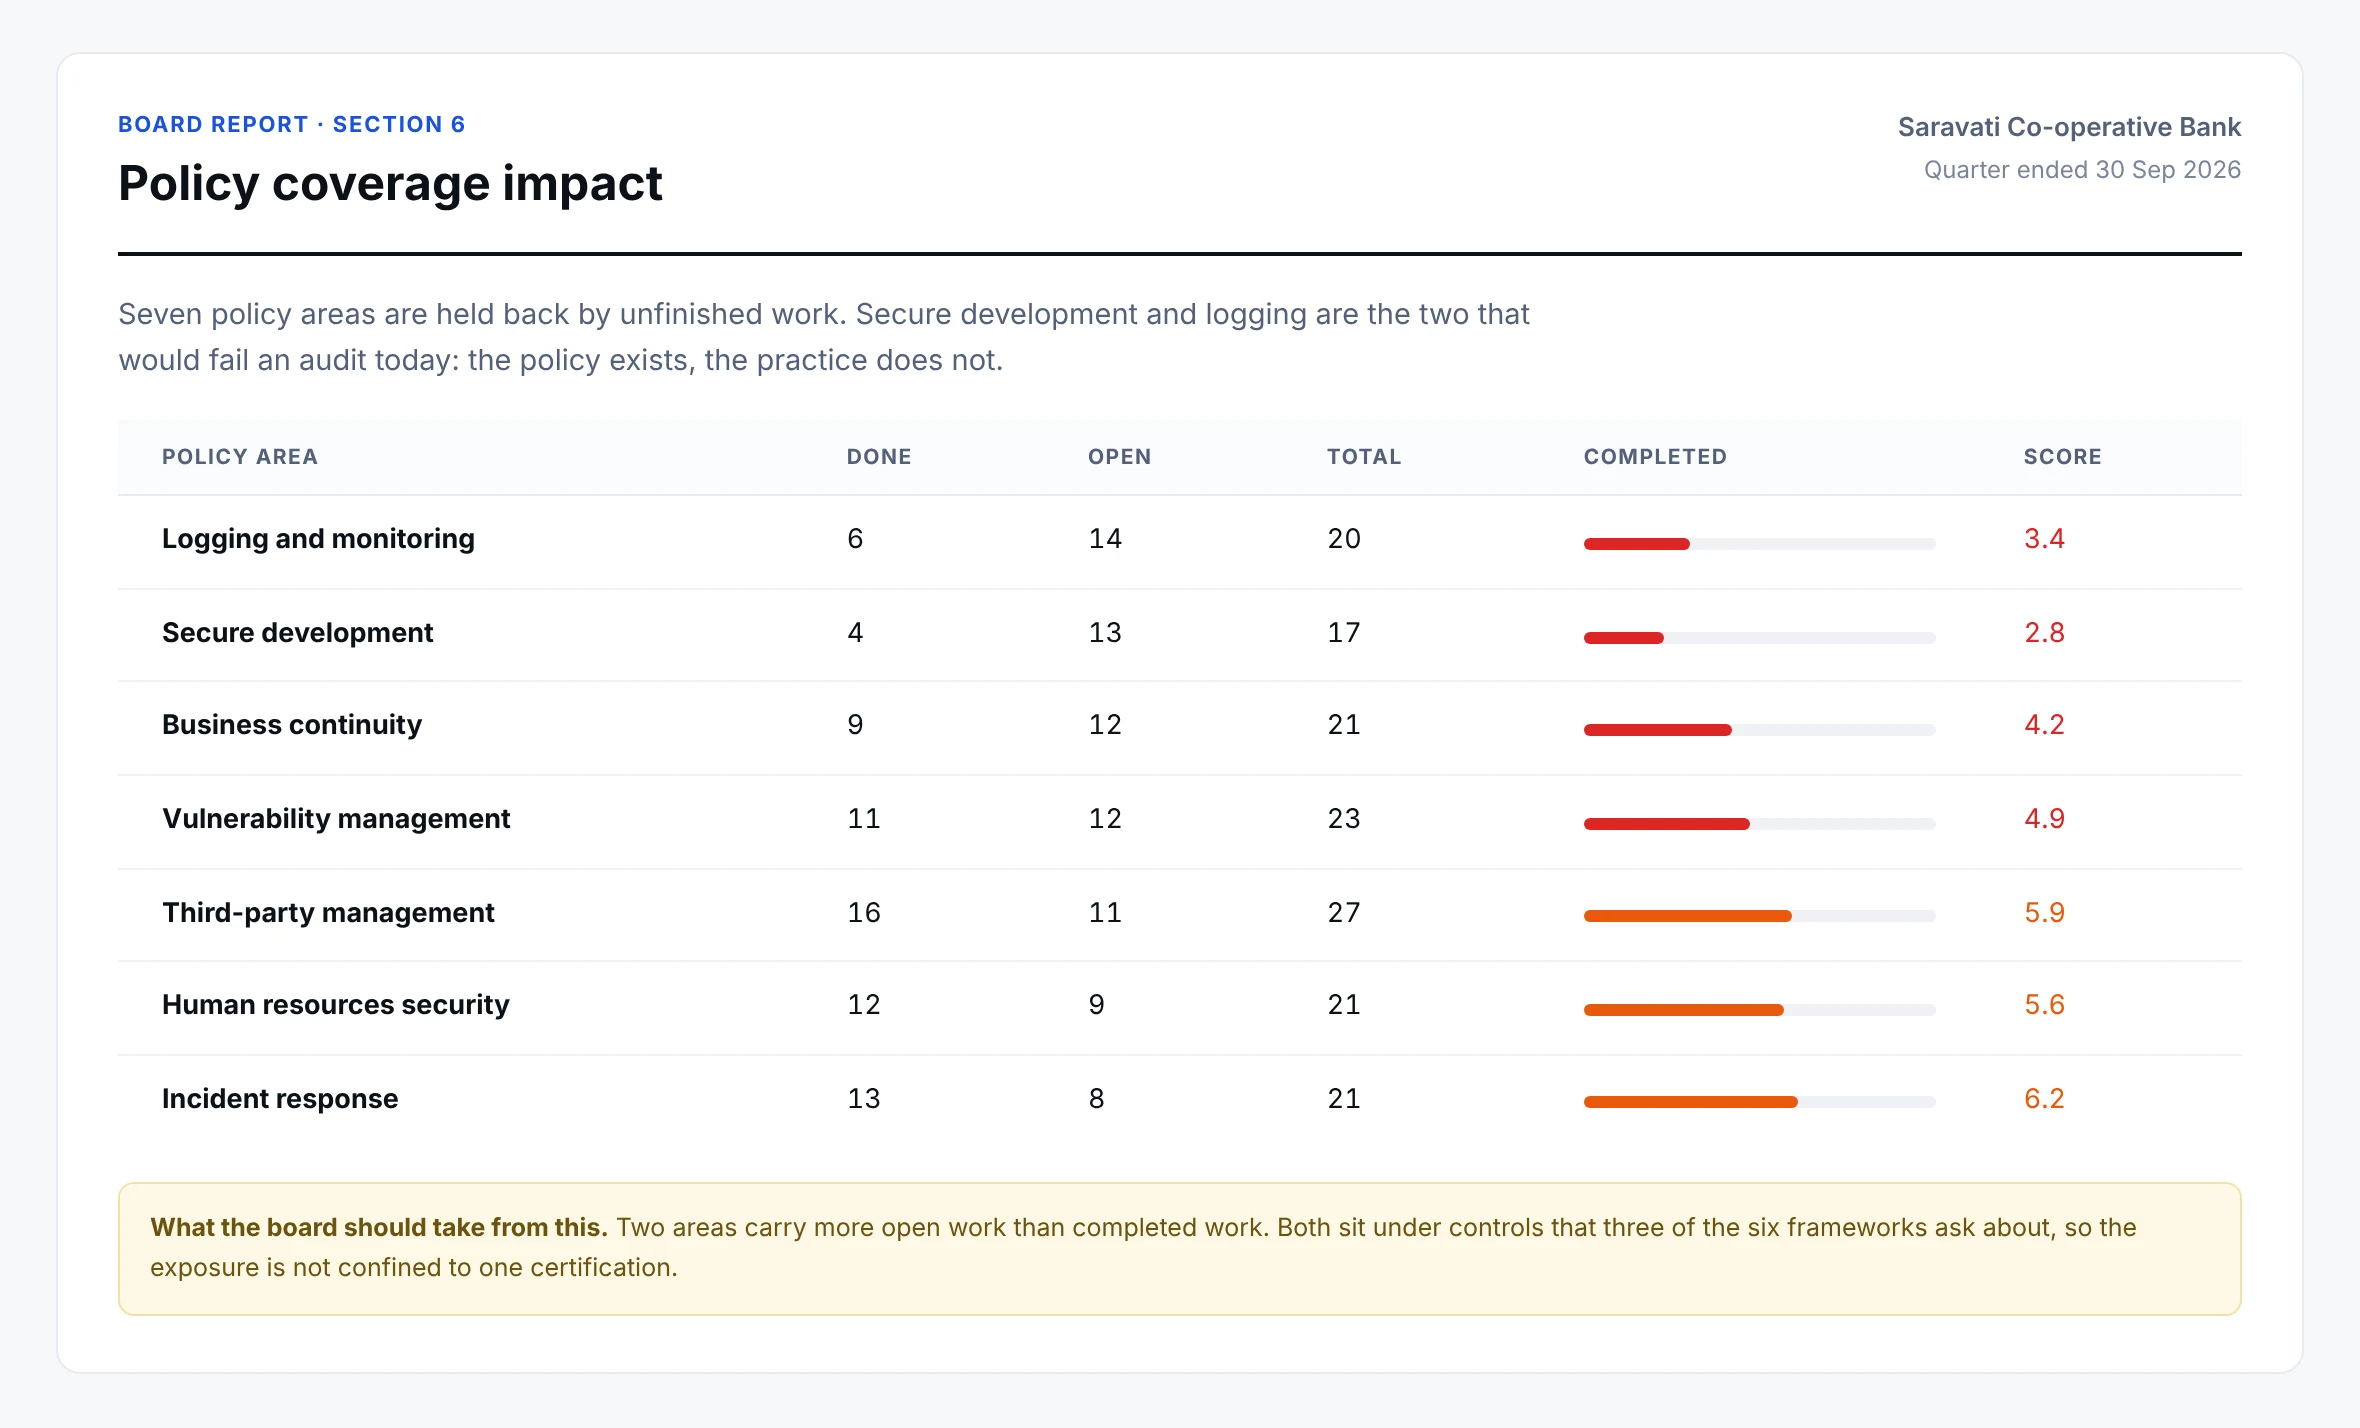Select the Business continuity row label
2360x1428 pixels.
291,725
